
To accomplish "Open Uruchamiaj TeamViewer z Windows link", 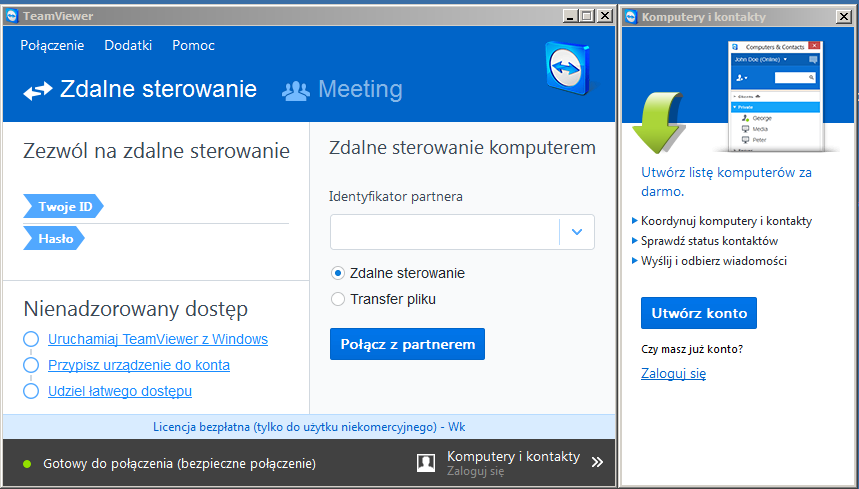I will coord(158,339).
